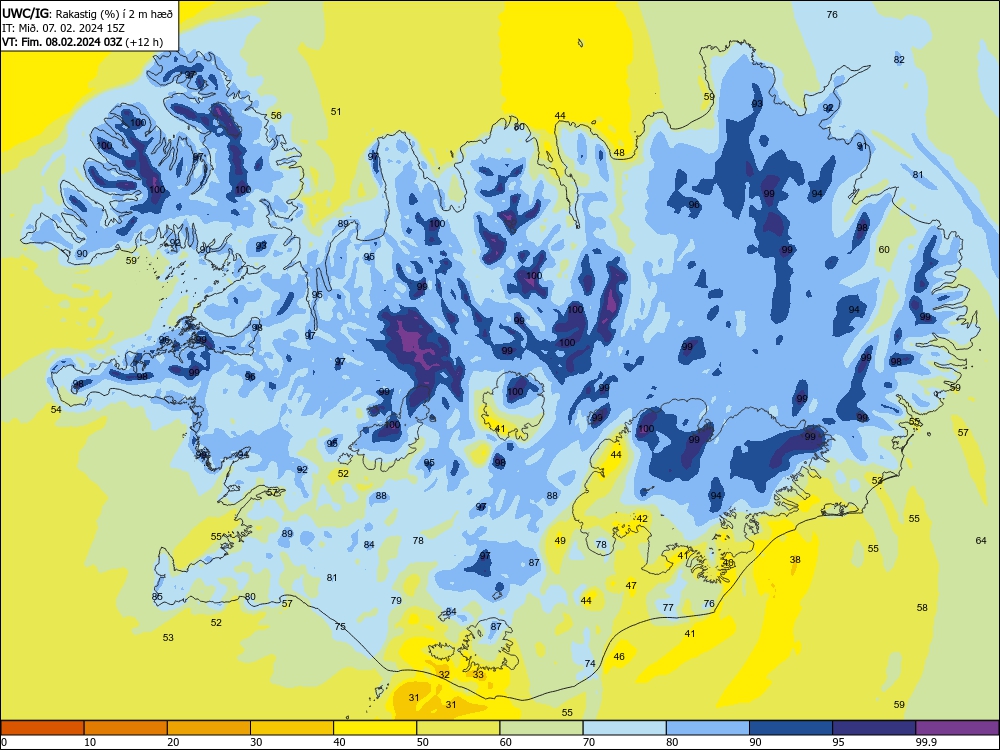Viewport: 1000px width, 750px height.
Task: Select the value '90' in the Westfjords
Action: (82, 254)
